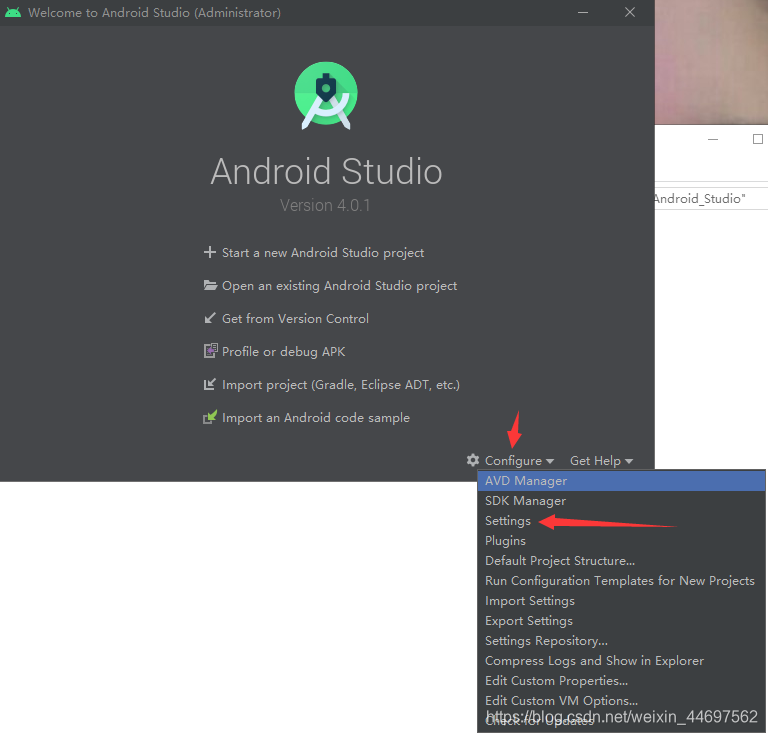Click the Import Android code sample icon
Image resolution: width=768 pixels, height=736 pixels.
click(210, 417)
